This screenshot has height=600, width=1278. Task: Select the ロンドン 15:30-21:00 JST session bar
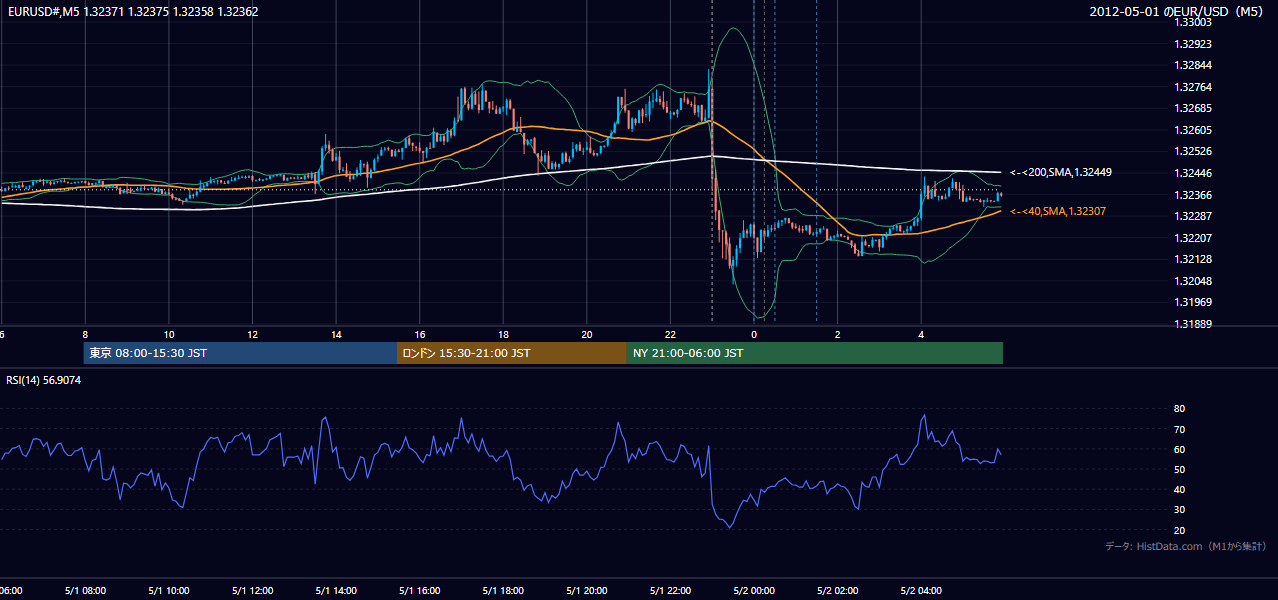(512, 353)
